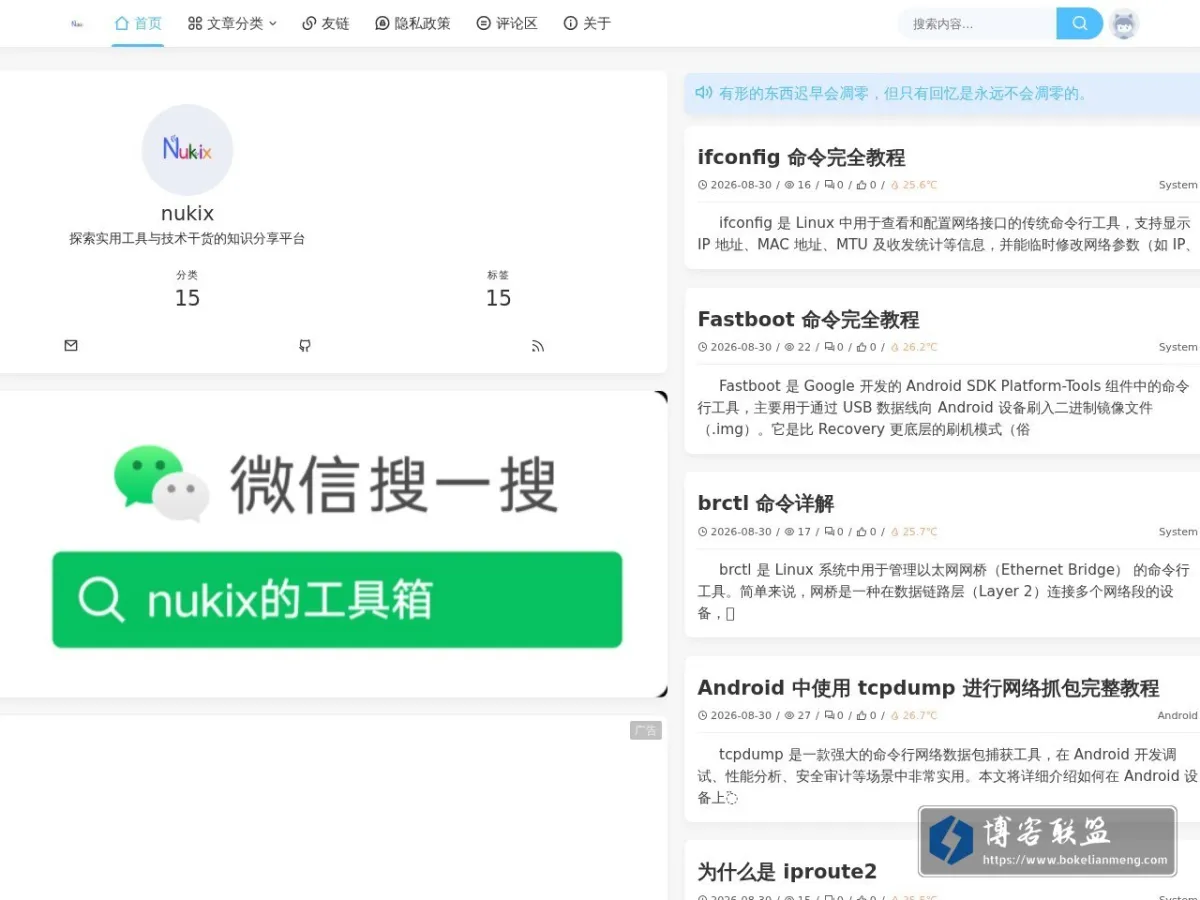Click the Fastboot post excerpt text
Screen dimensions: 1200x900
coord(945,407)
